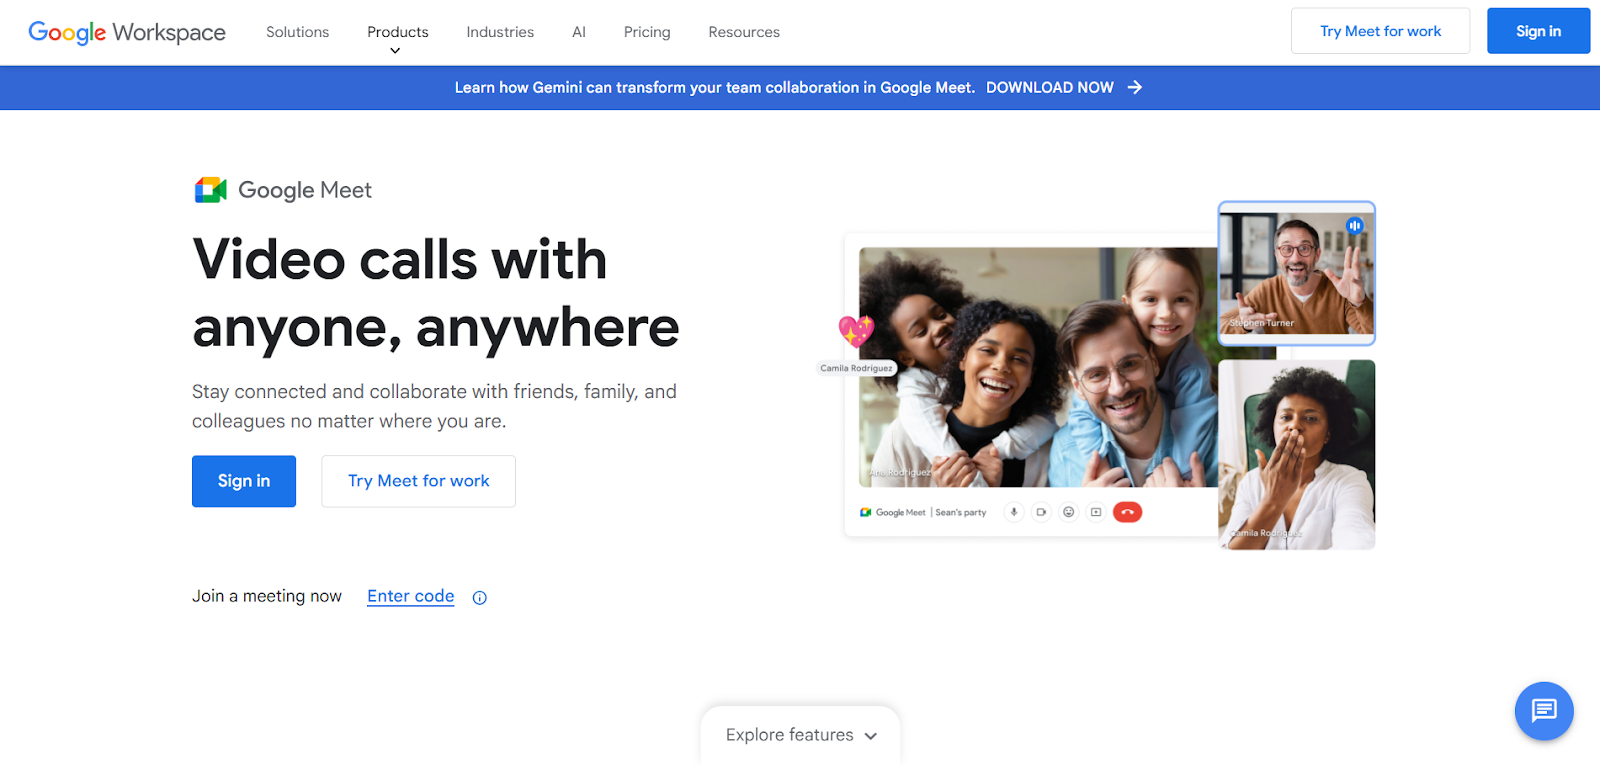The height and width of the screenshot is (765, 1600).
Task: Click the present screen icon in the meeting preview
Action: pos(1096,512)
